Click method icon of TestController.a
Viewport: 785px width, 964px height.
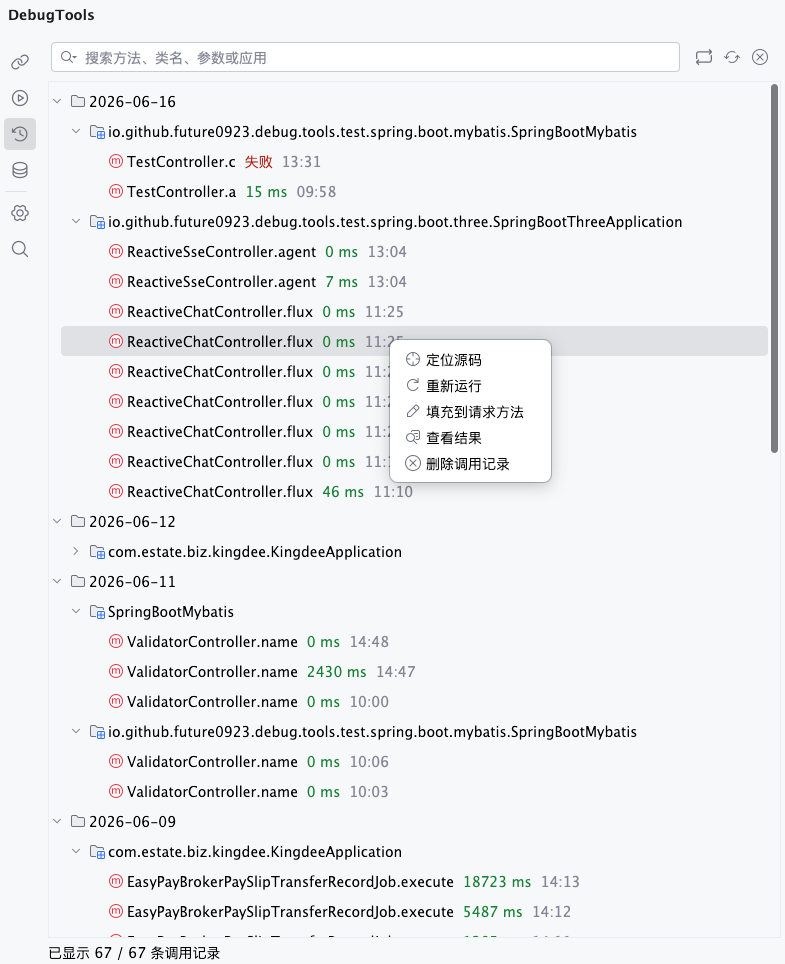click(x=116, y=192)
